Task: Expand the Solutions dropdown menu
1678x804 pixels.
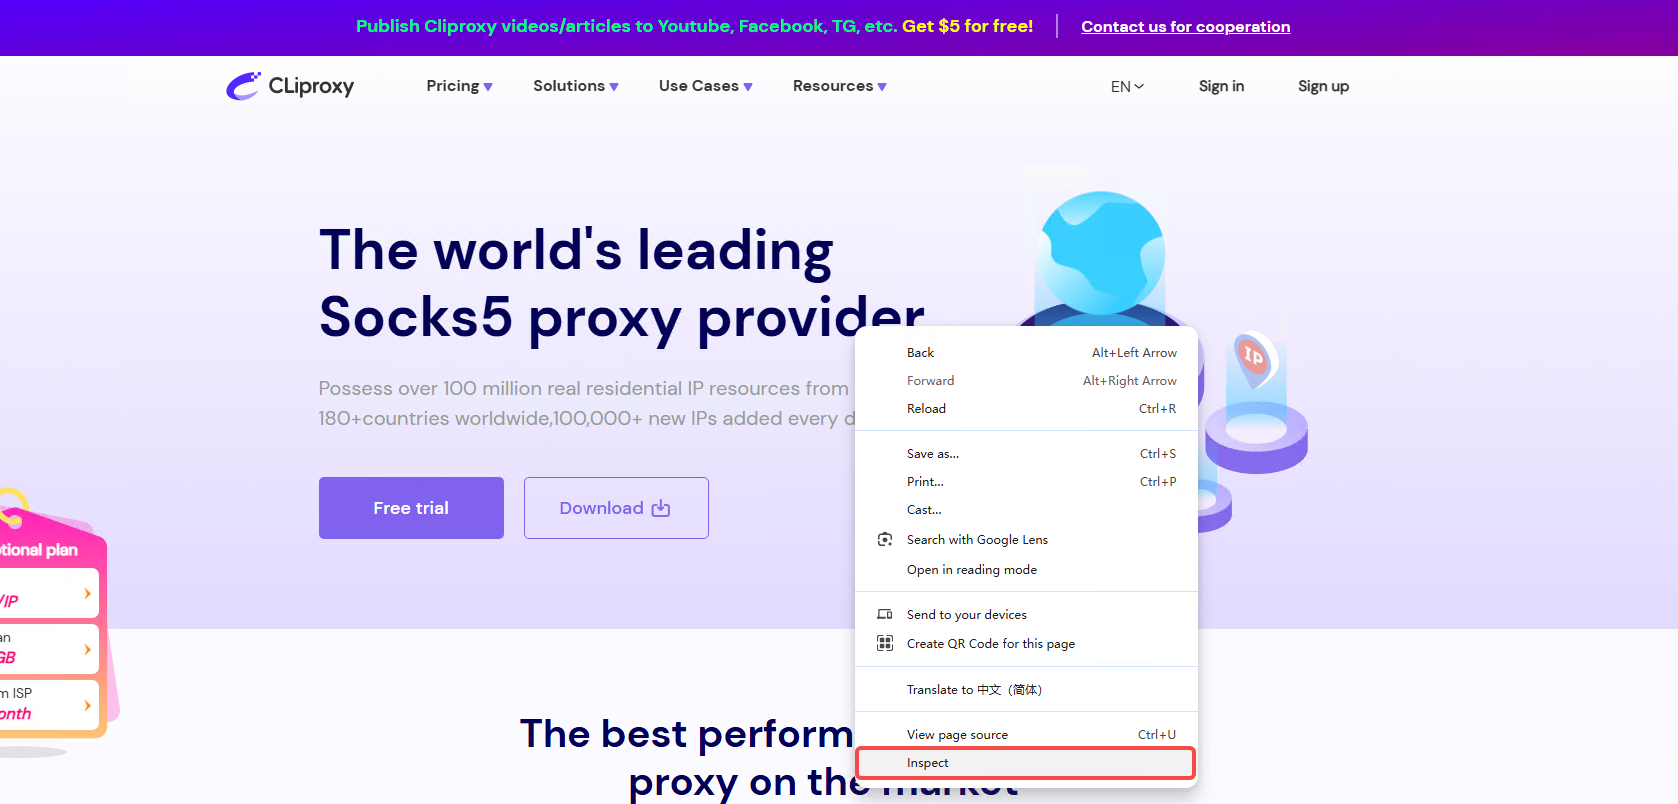Action: point(576,86)
